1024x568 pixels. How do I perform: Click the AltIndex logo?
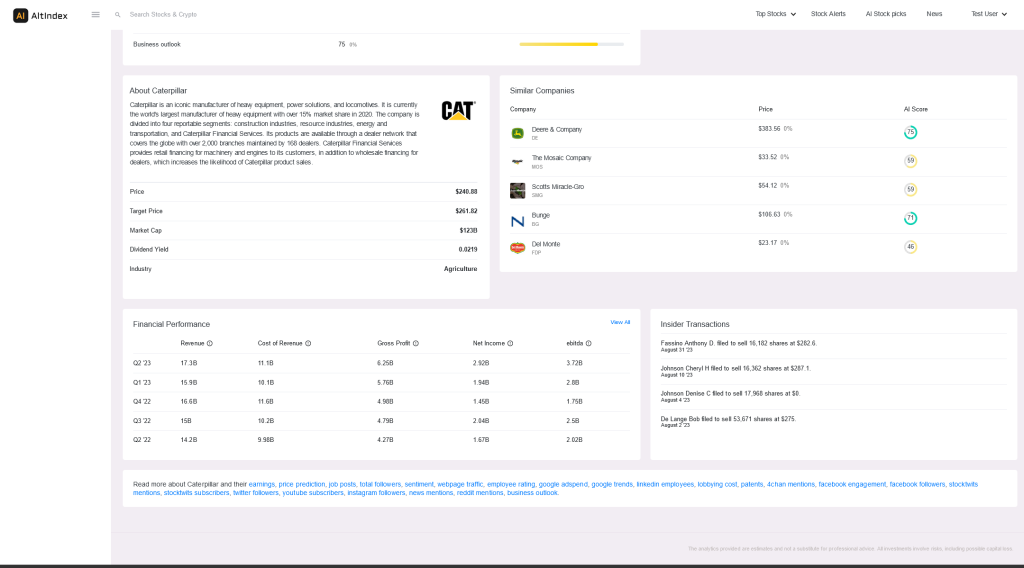40,15
